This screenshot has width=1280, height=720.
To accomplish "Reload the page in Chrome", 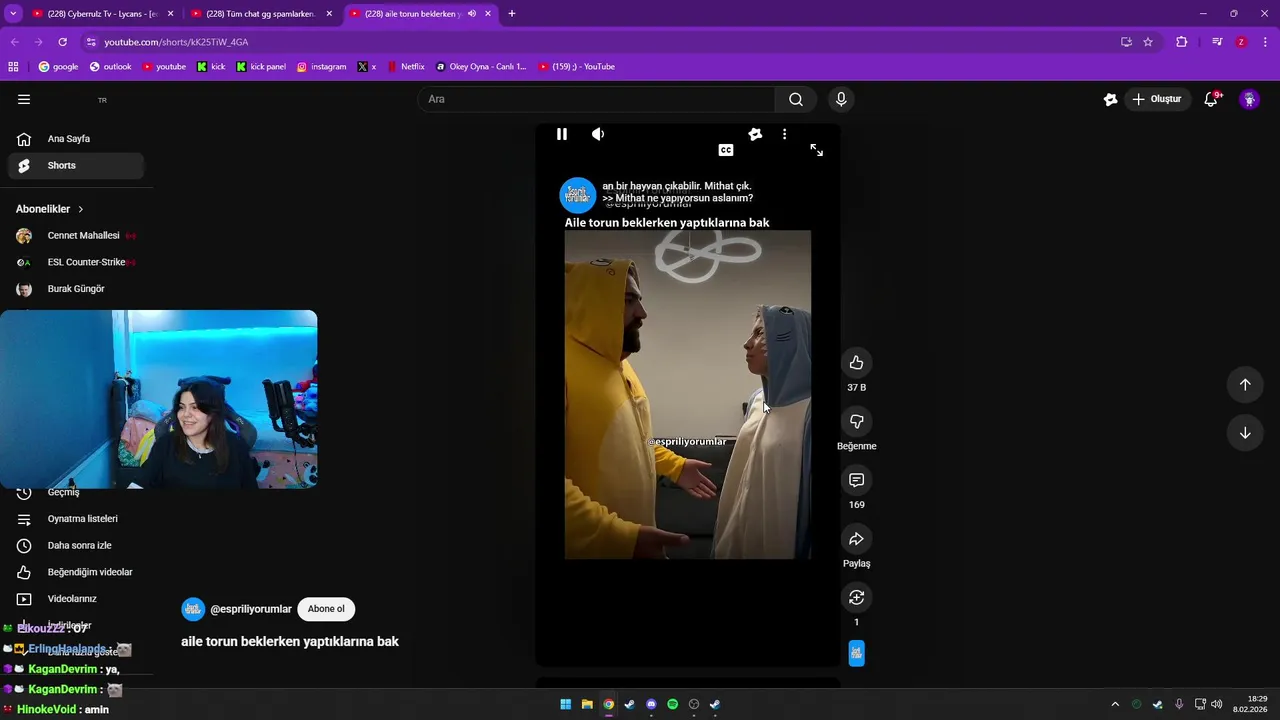I will coord(62,42).
